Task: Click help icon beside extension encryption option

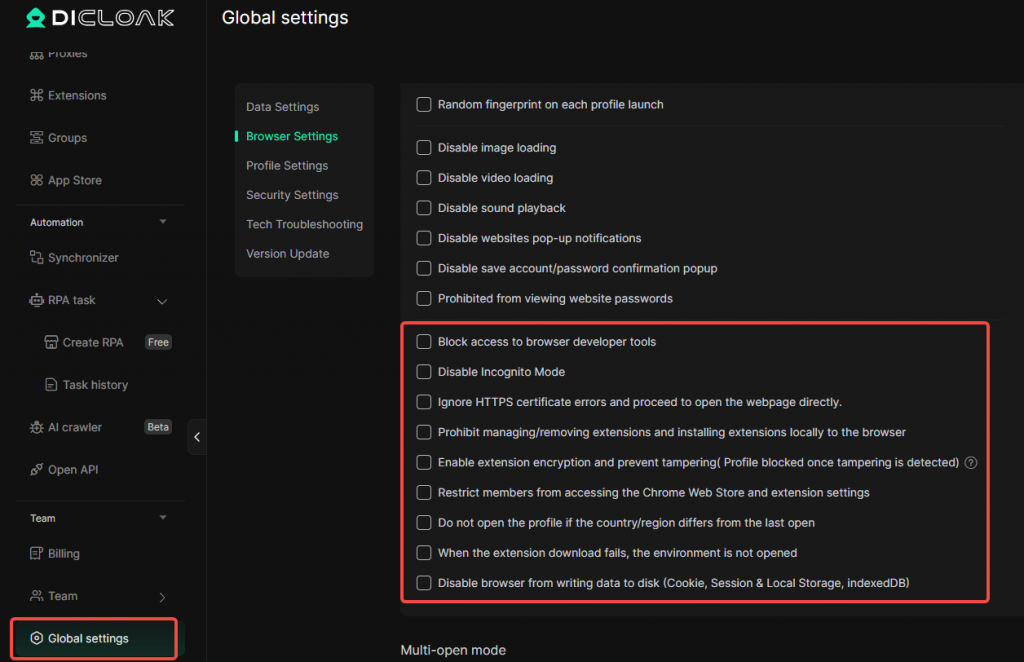Action: coord(970,463)
